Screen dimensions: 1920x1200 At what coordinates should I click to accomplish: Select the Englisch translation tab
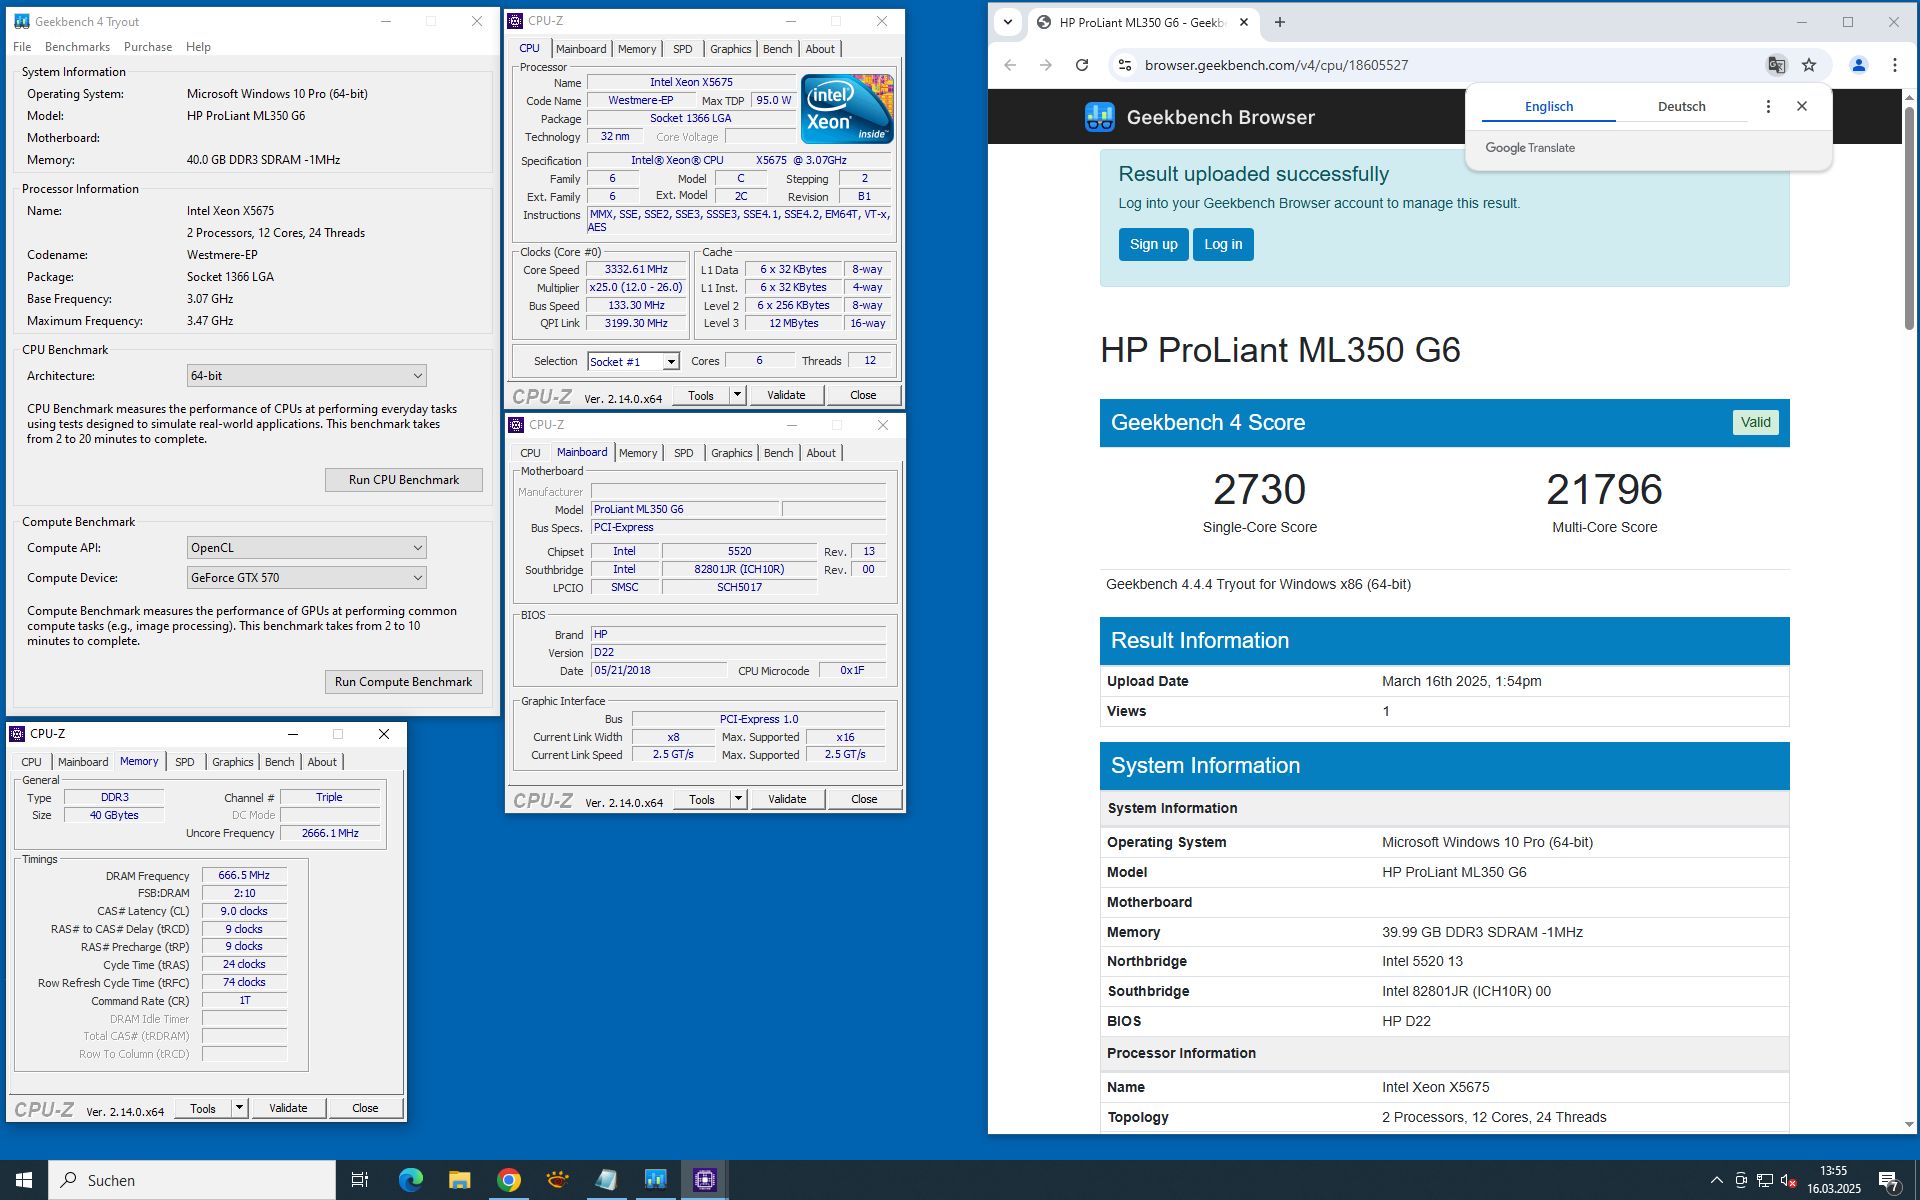(1549, 107)
